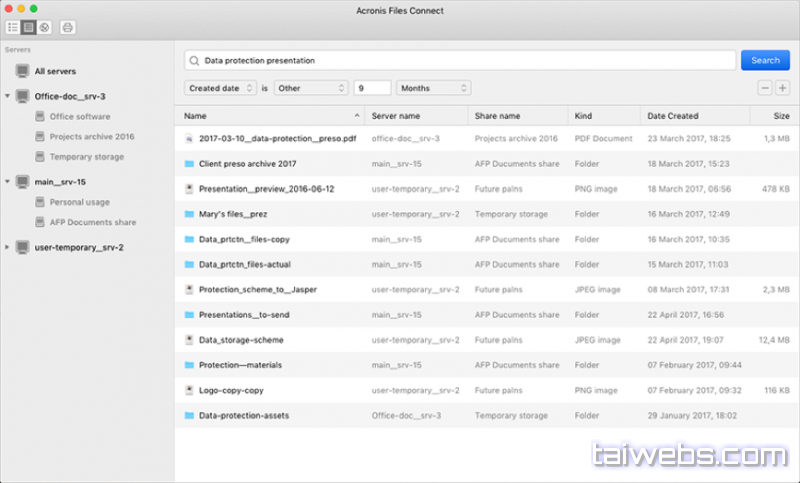Open the Months unit dropdown

coord(432,88)
